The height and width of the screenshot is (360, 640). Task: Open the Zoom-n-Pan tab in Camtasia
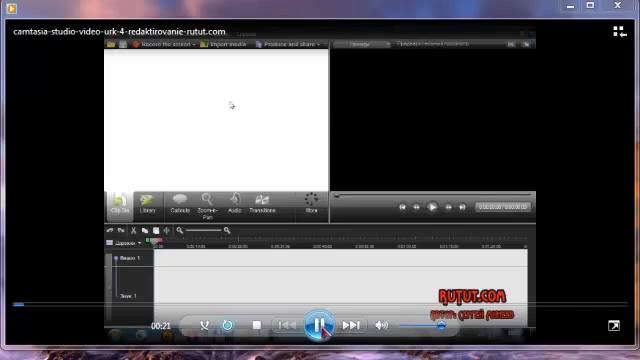point(207,207)
